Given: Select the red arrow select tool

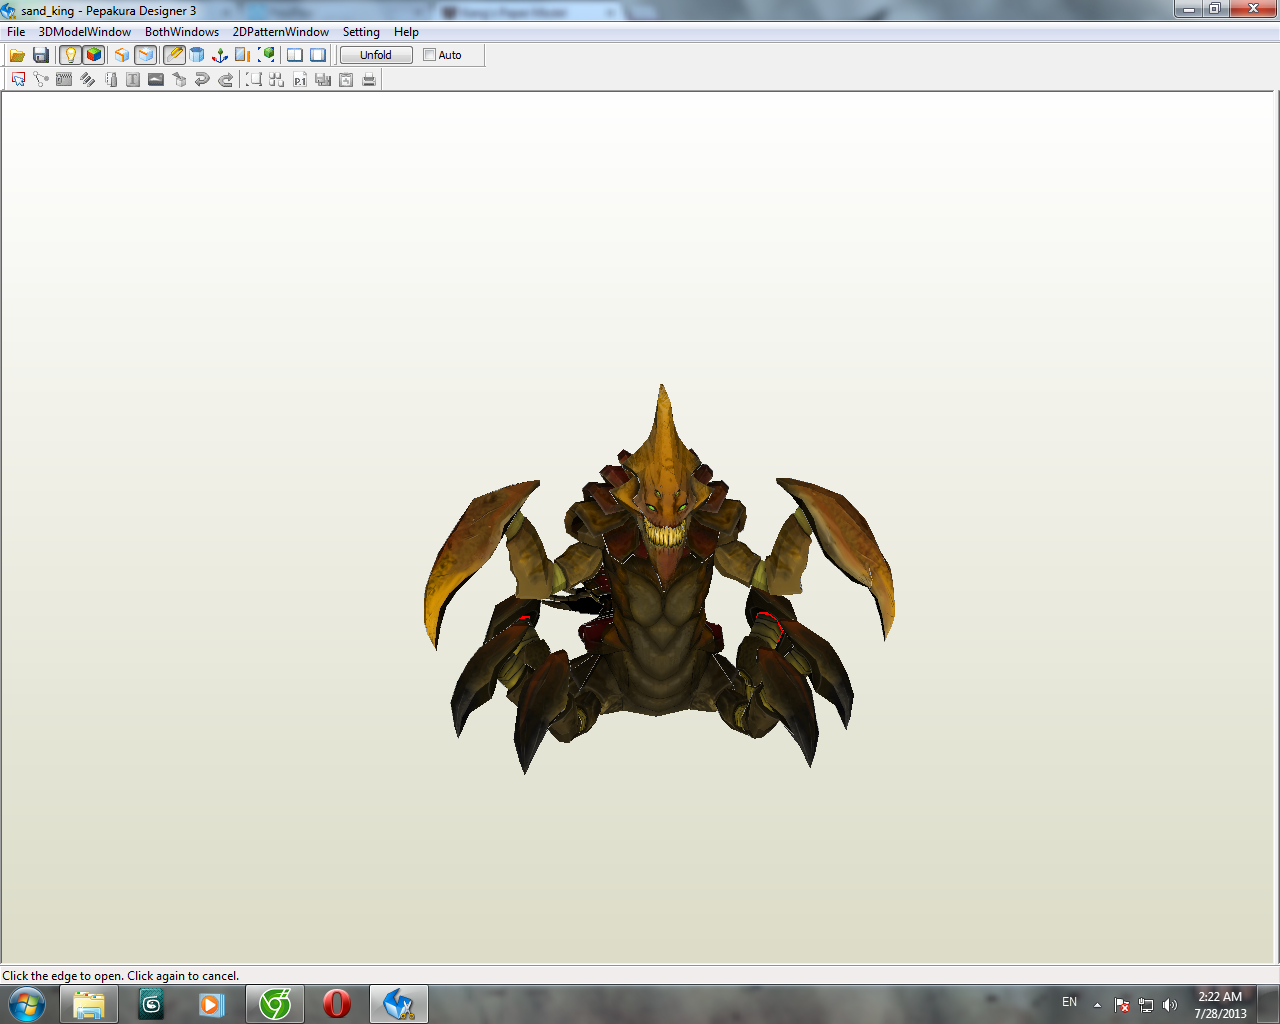Looking at the screenshot, I should 18,80.
